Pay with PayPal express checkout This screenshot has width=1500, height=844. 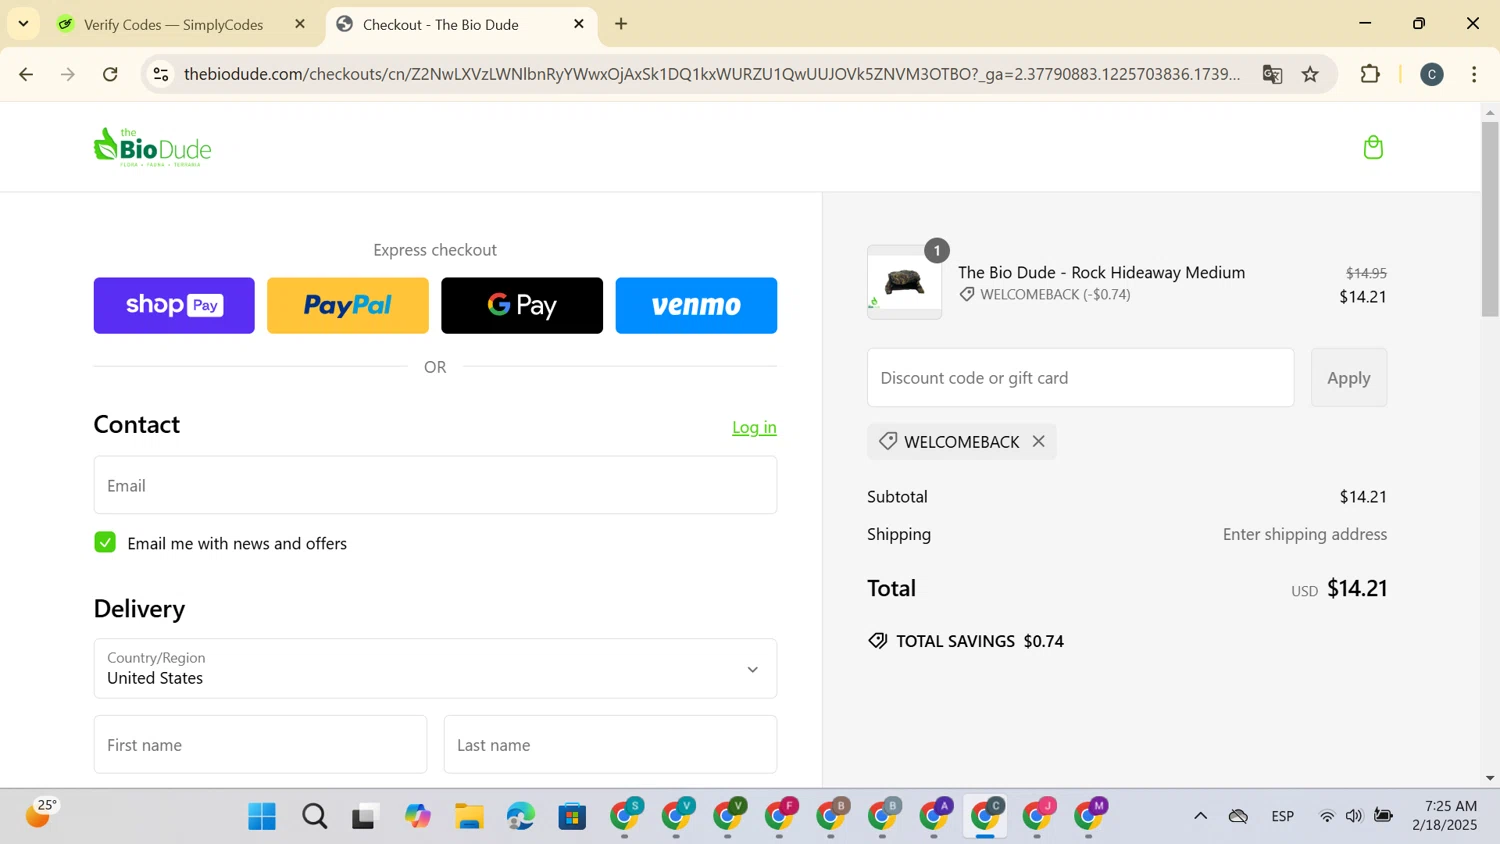(348, 306)
